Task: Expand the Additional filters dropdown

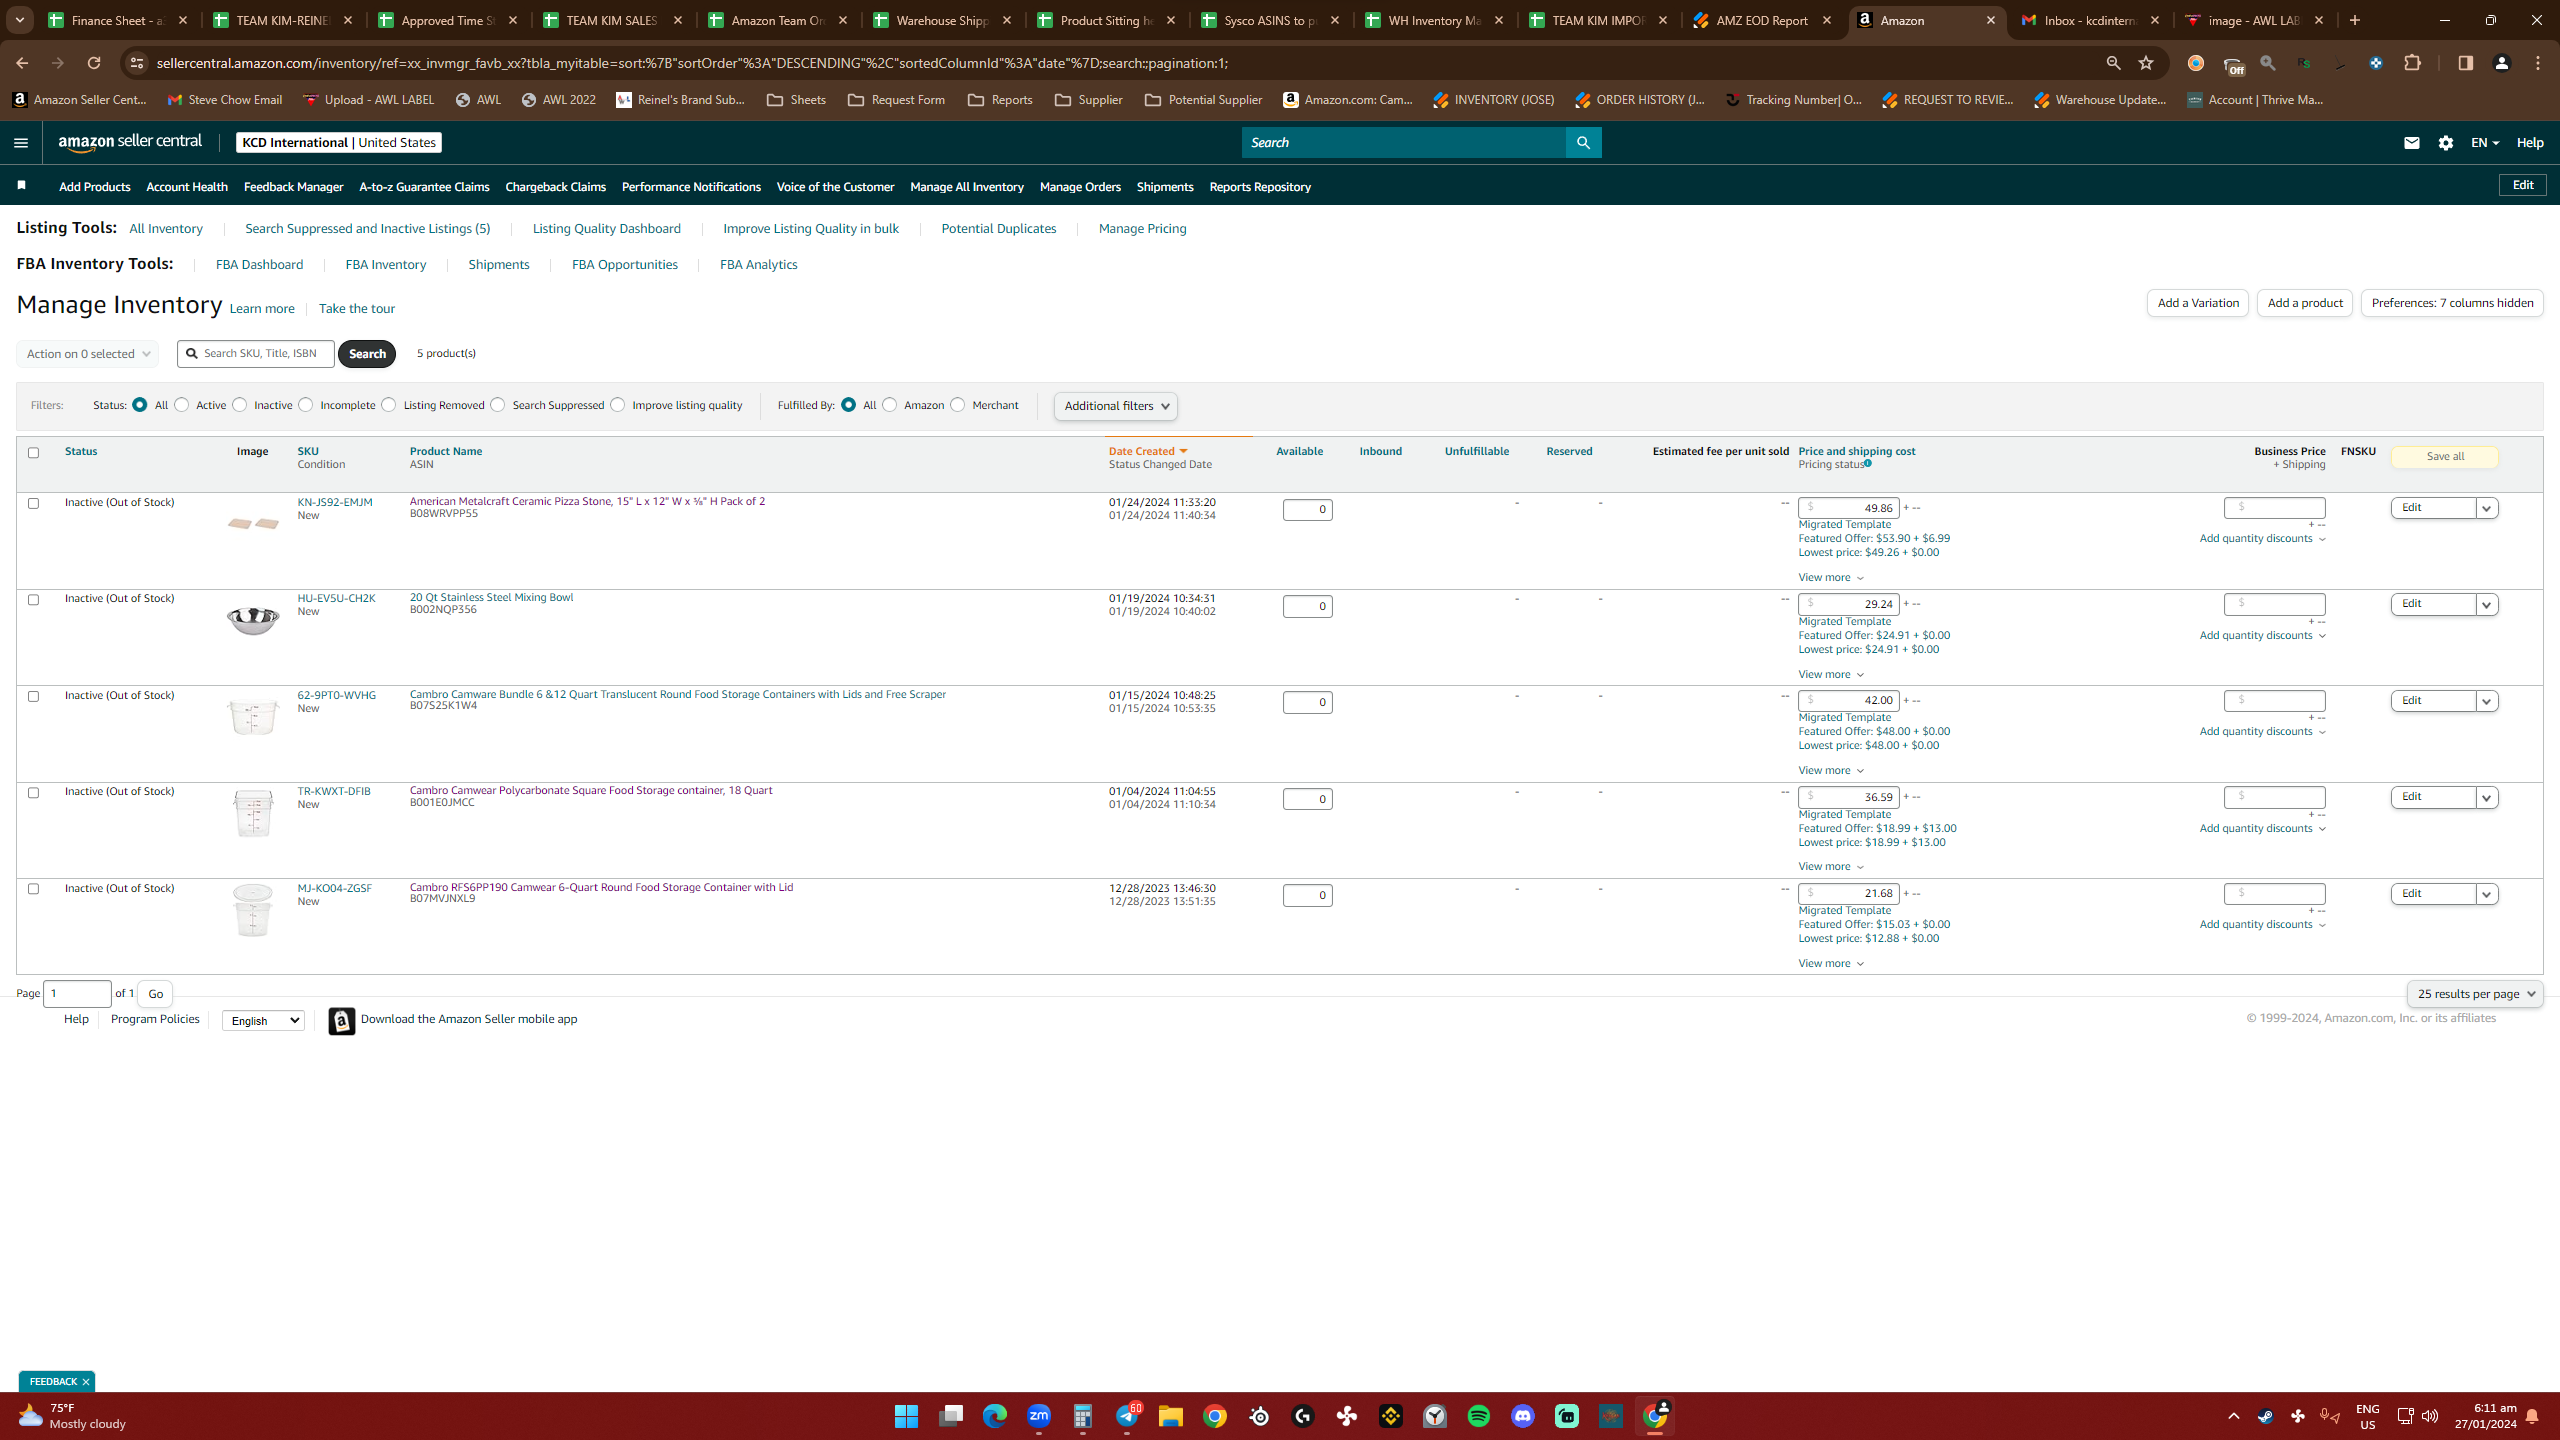Action: [x=1116, y=406]
